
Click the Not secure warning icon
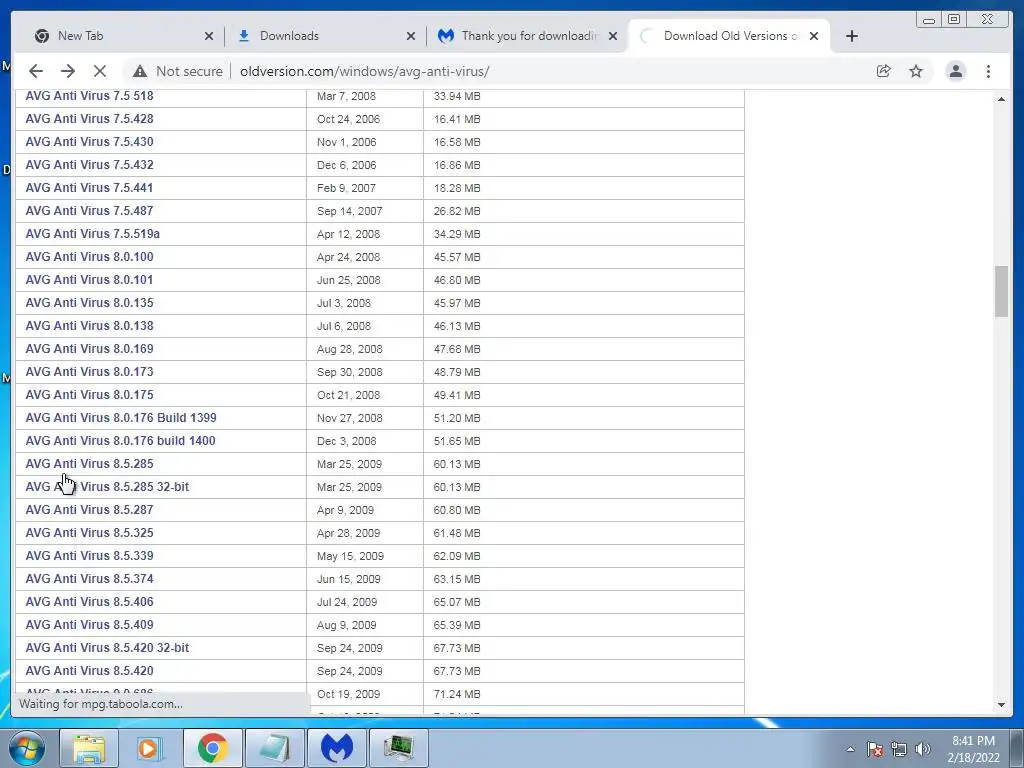[139, 71]
